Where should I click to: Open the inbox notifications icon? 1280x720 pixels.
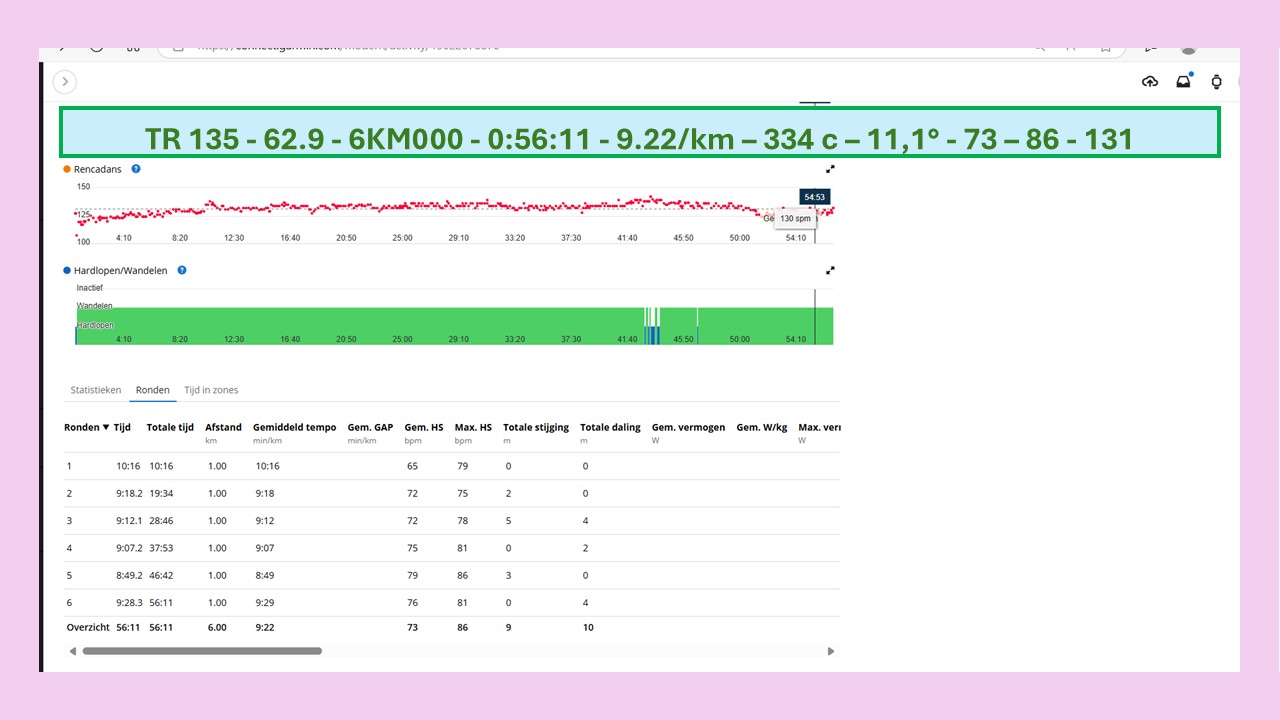tap(1184, 82)
